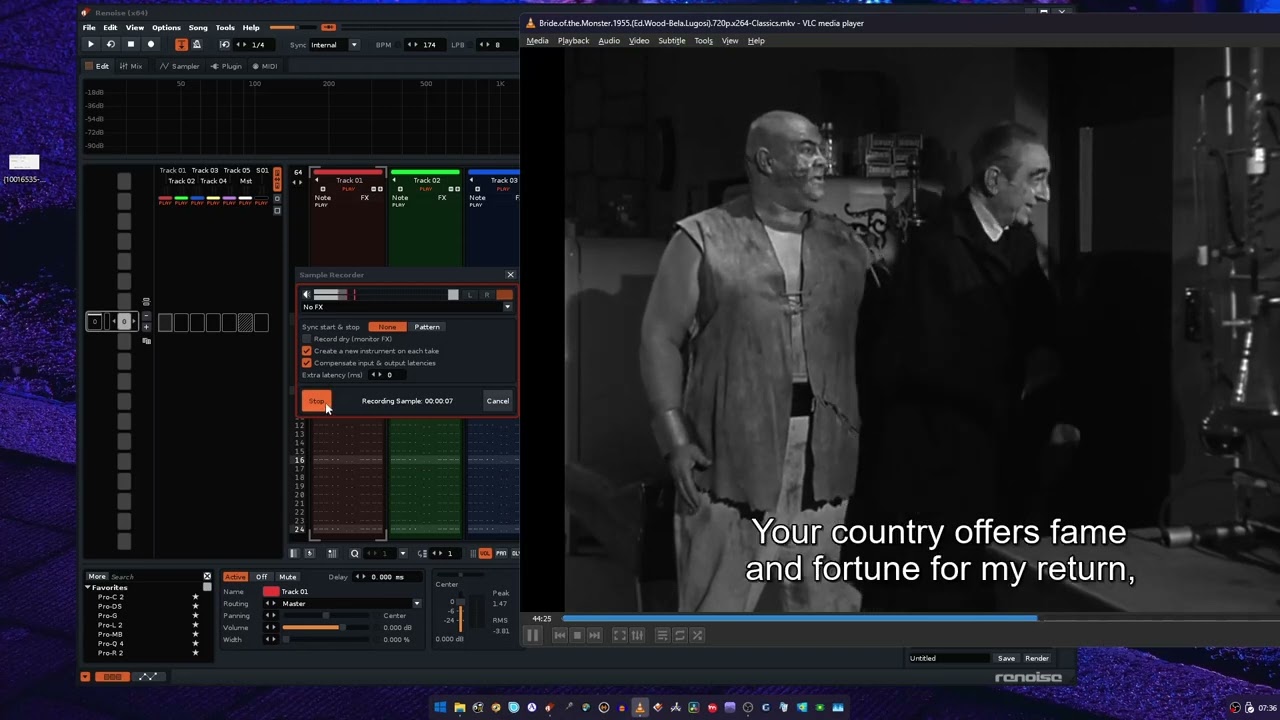Image resolution: width=1280 pixels, height=720 pixels.
Task: Expand the Routing Master dropdown
Action: coord(416,604)
